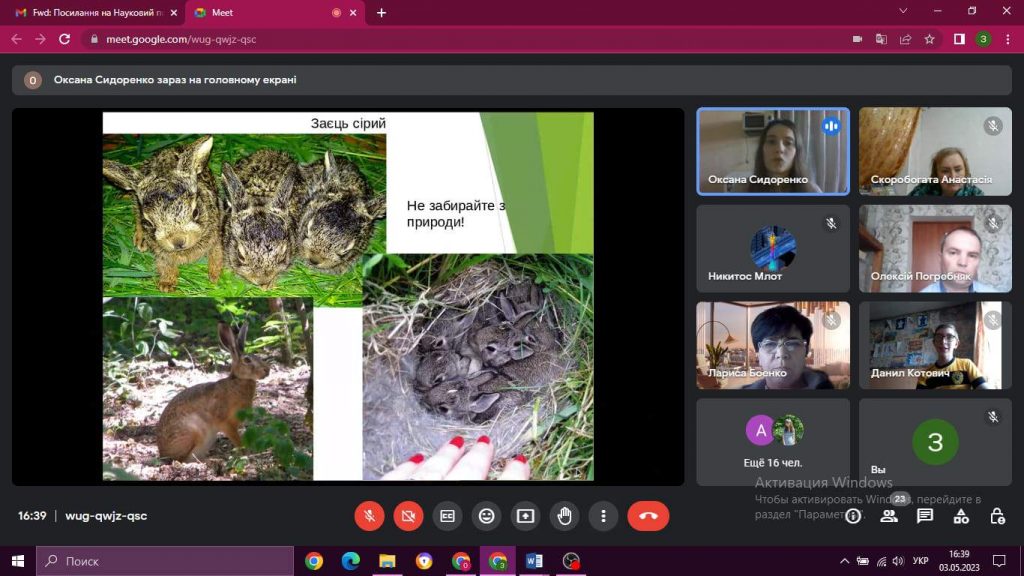The width and height of the screenshot is (1024, 576).
Task: Click the presented hare slide
Action: (x=348, y=296)
